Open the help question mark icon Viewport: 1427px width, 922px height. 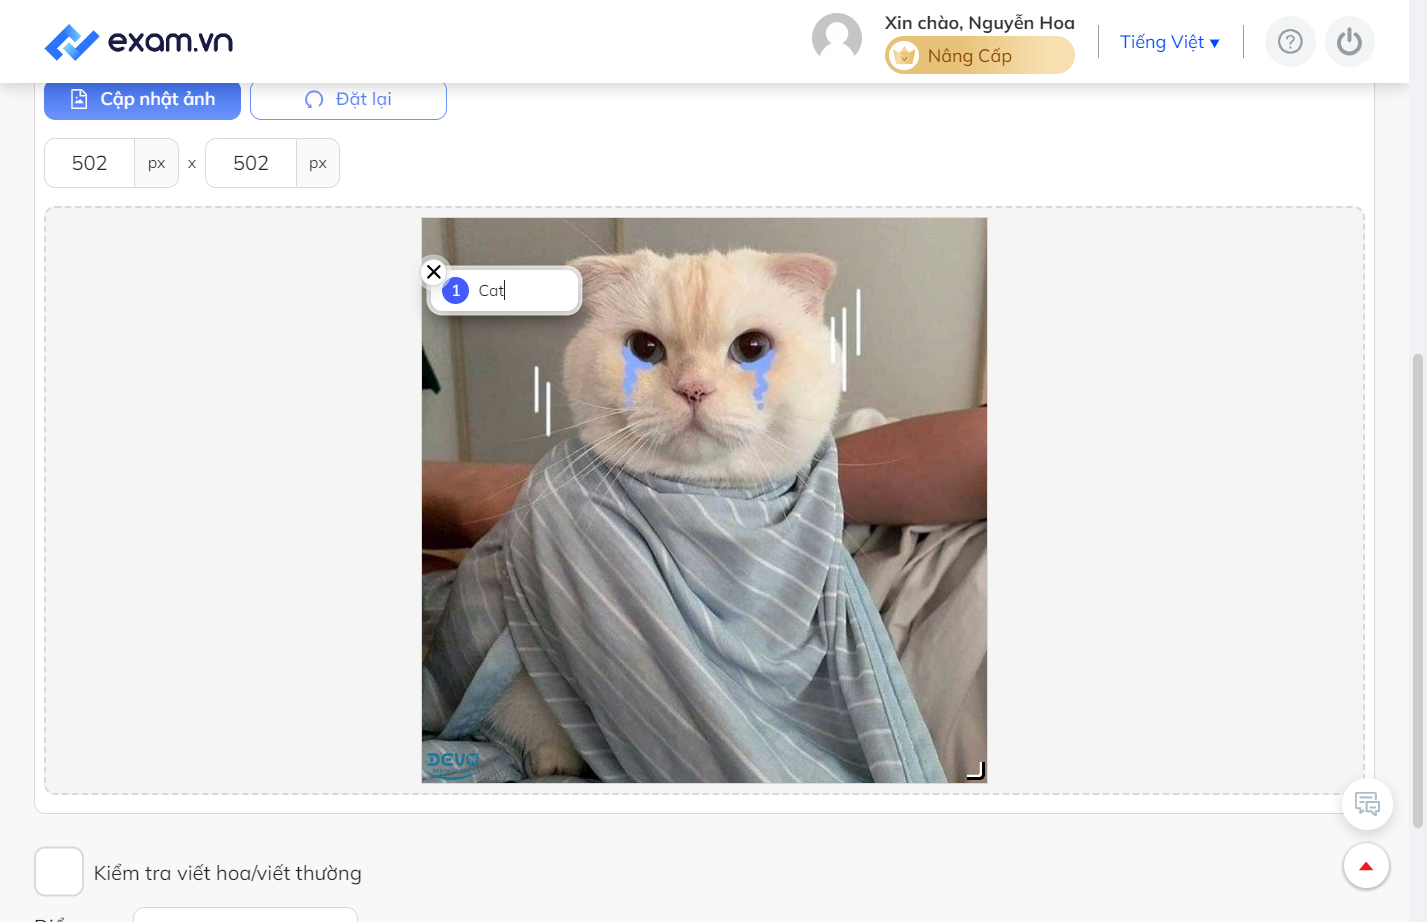[1290, 42]
